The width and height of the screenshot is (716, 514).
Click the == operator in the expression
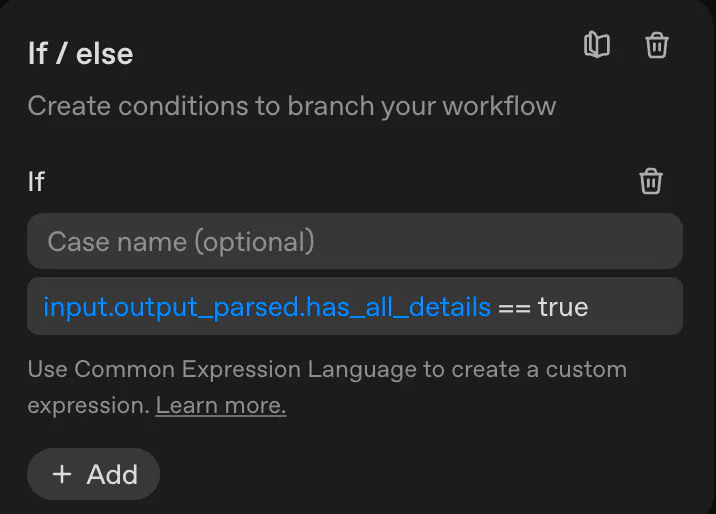click(514, 306)
